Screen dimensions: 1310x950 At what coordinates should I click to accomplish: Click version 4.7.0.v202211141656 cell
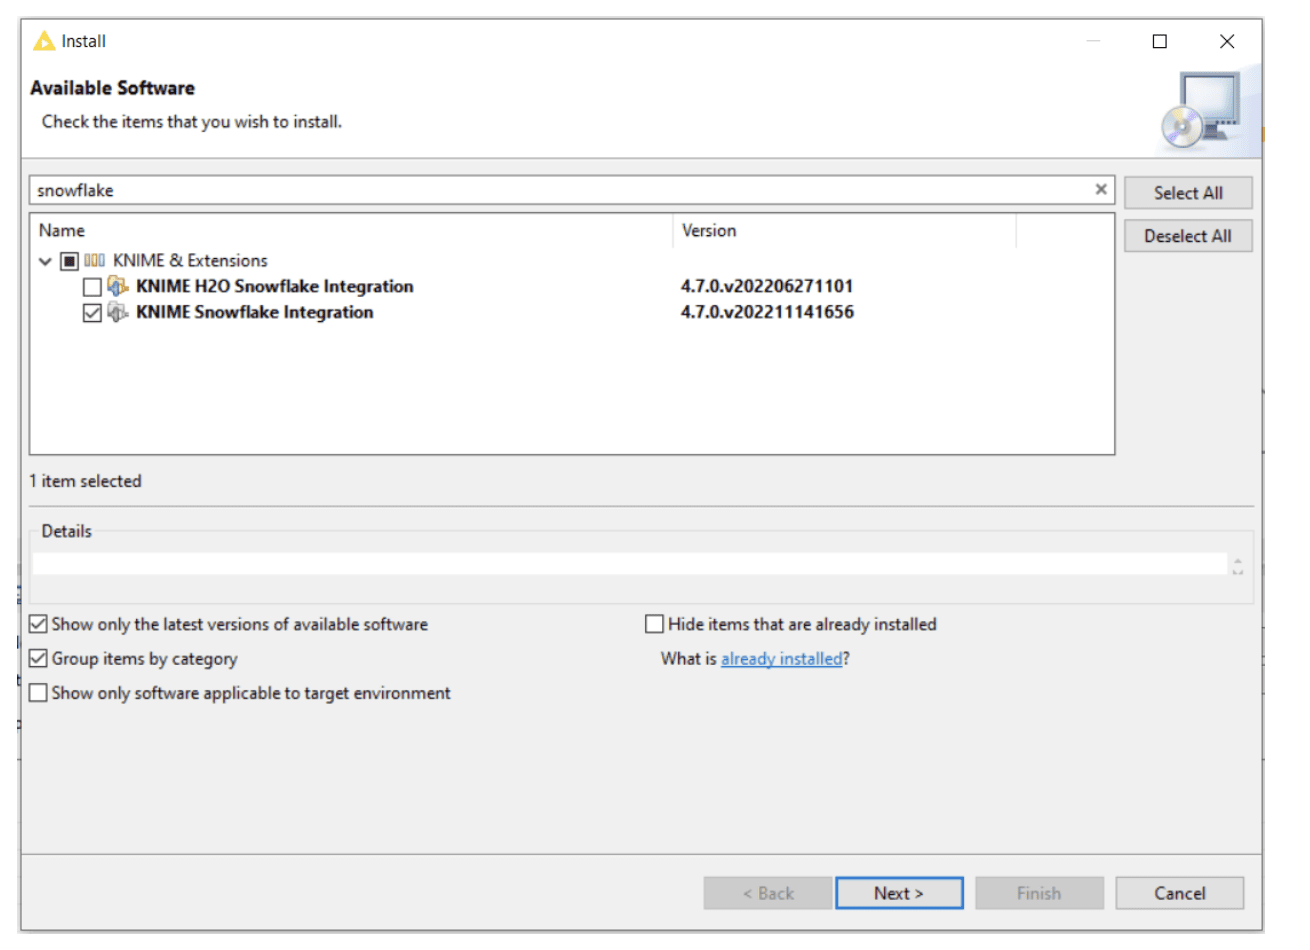(x=767, y=312)
